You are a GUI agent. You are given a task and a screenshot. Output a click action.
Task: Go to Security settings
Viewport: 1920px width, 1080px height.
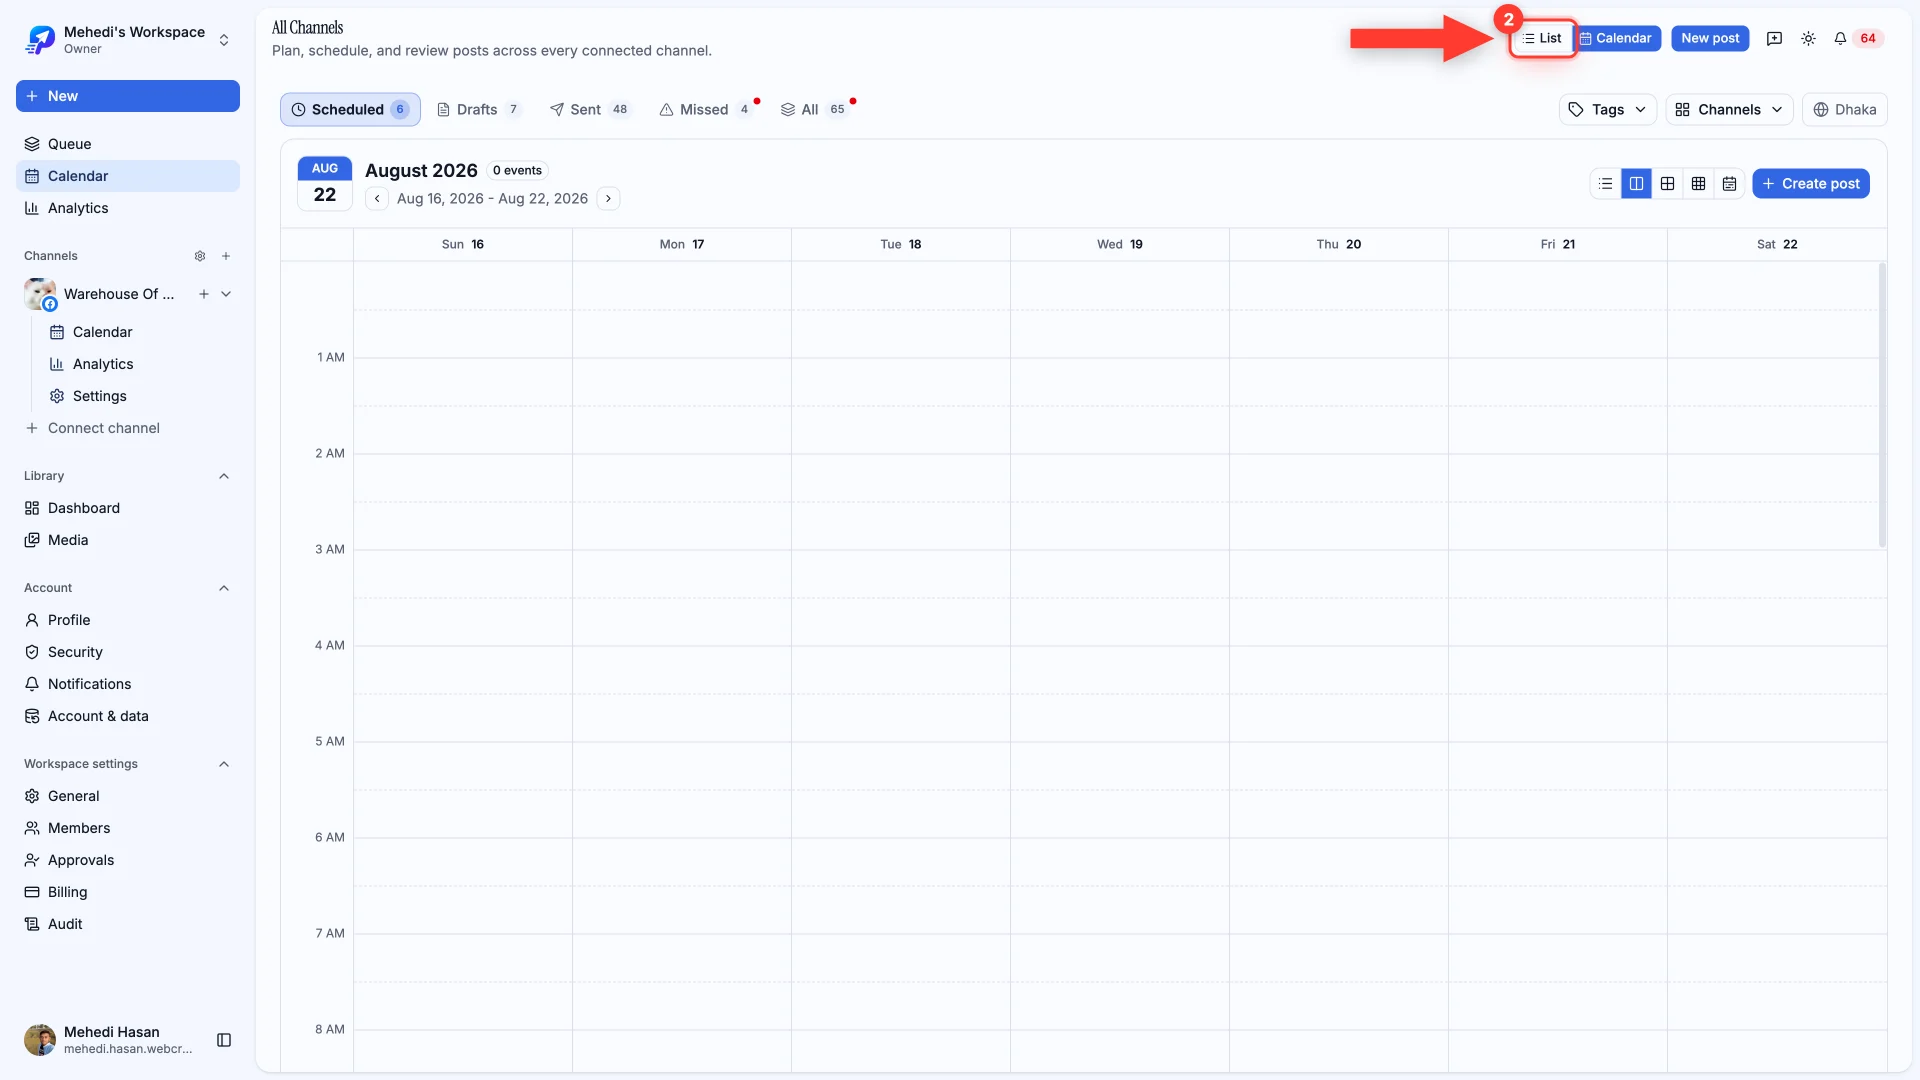pos(128,652)
